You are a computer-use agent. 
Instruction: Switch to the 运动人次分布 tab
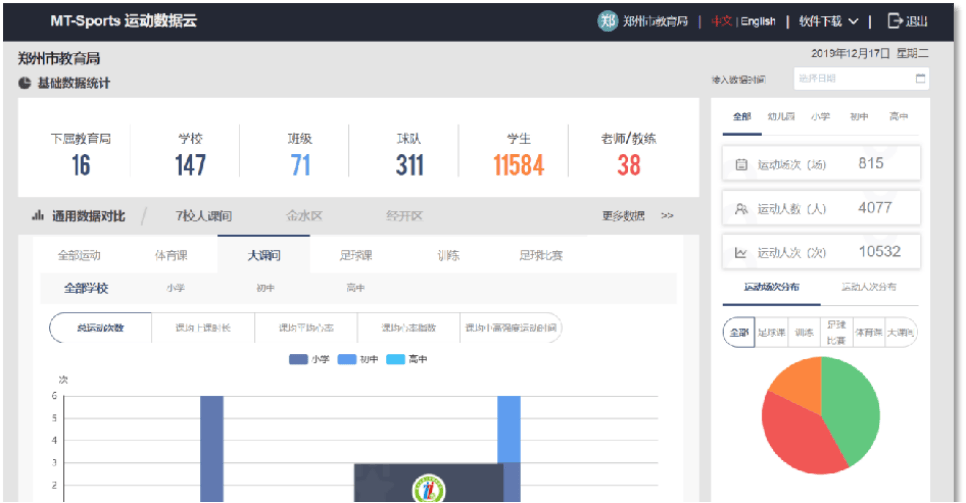point(868,287)
